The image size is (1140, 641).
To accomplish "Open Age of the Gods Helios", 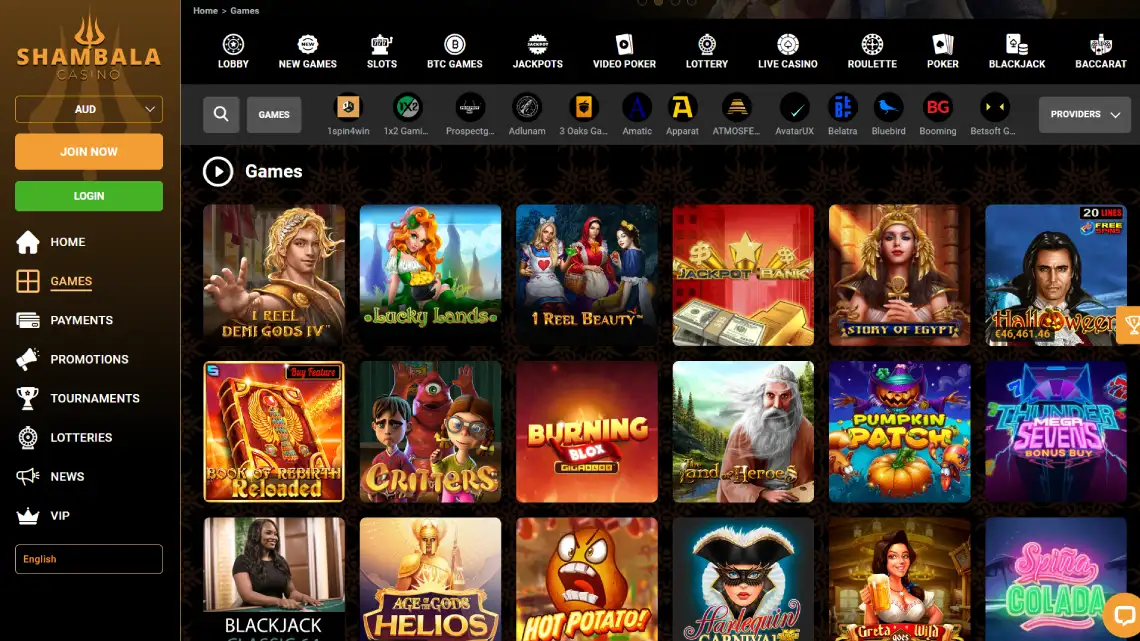I will [x=430, y=579].
